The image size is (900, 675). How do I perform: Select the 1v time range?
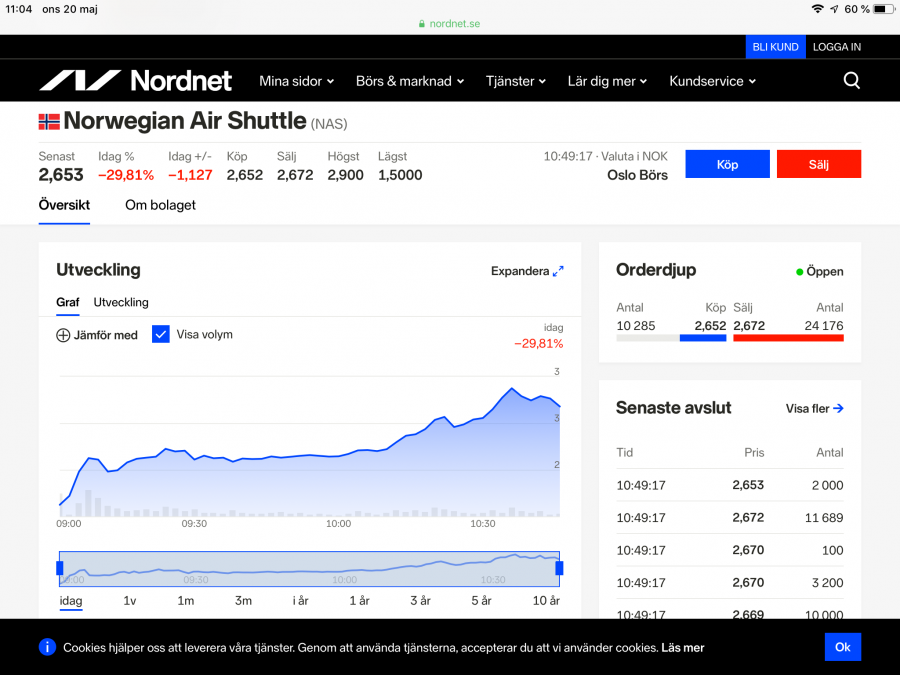click(x=130, y=601)
